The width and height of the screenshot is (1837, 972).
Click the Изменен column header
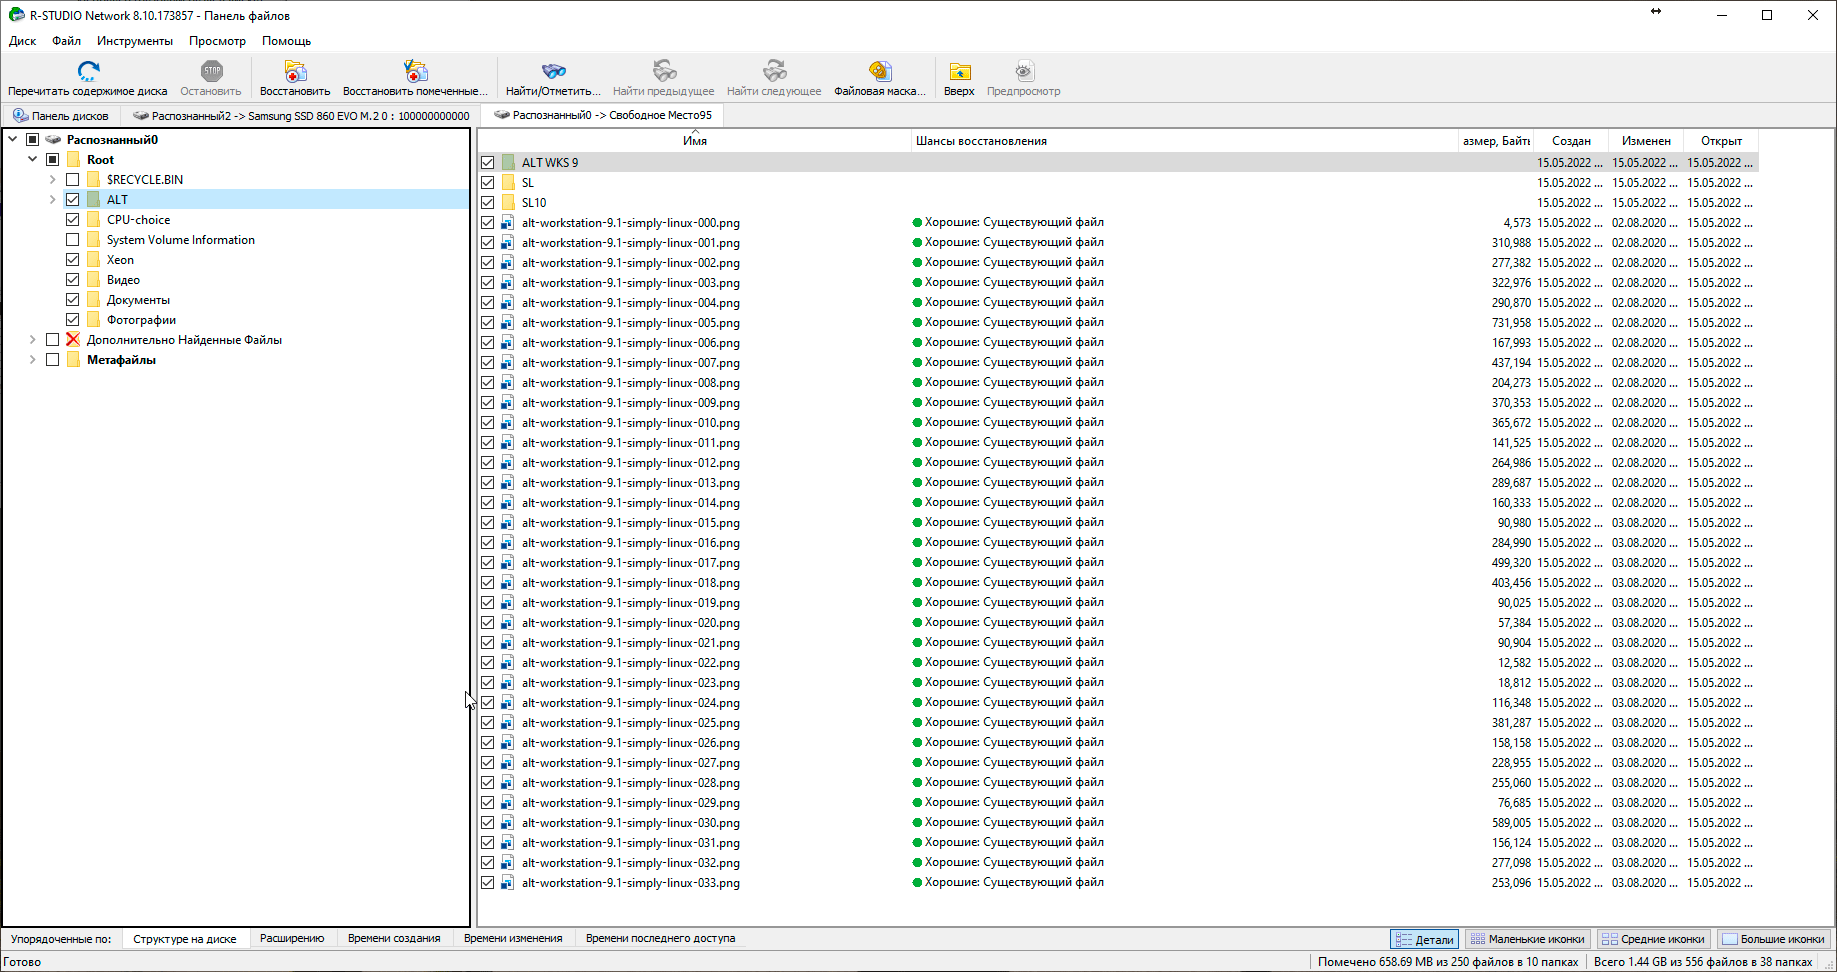pyautogui.click(x=1646, y=141)
